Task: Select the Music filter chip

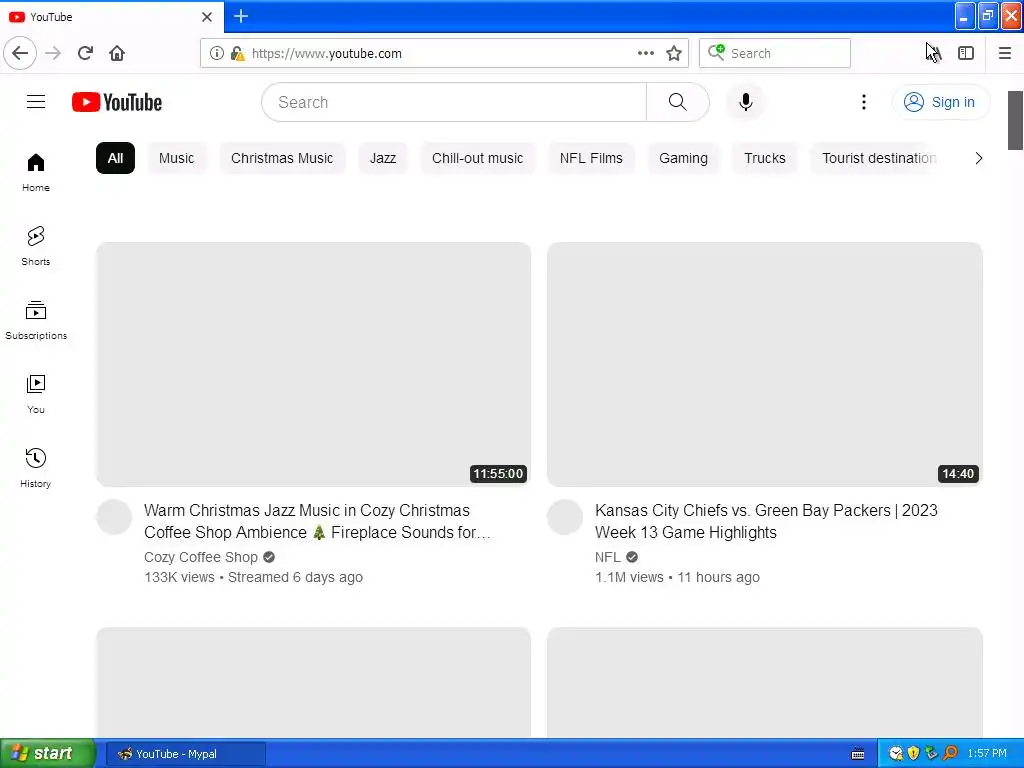Action: point(176,158)
